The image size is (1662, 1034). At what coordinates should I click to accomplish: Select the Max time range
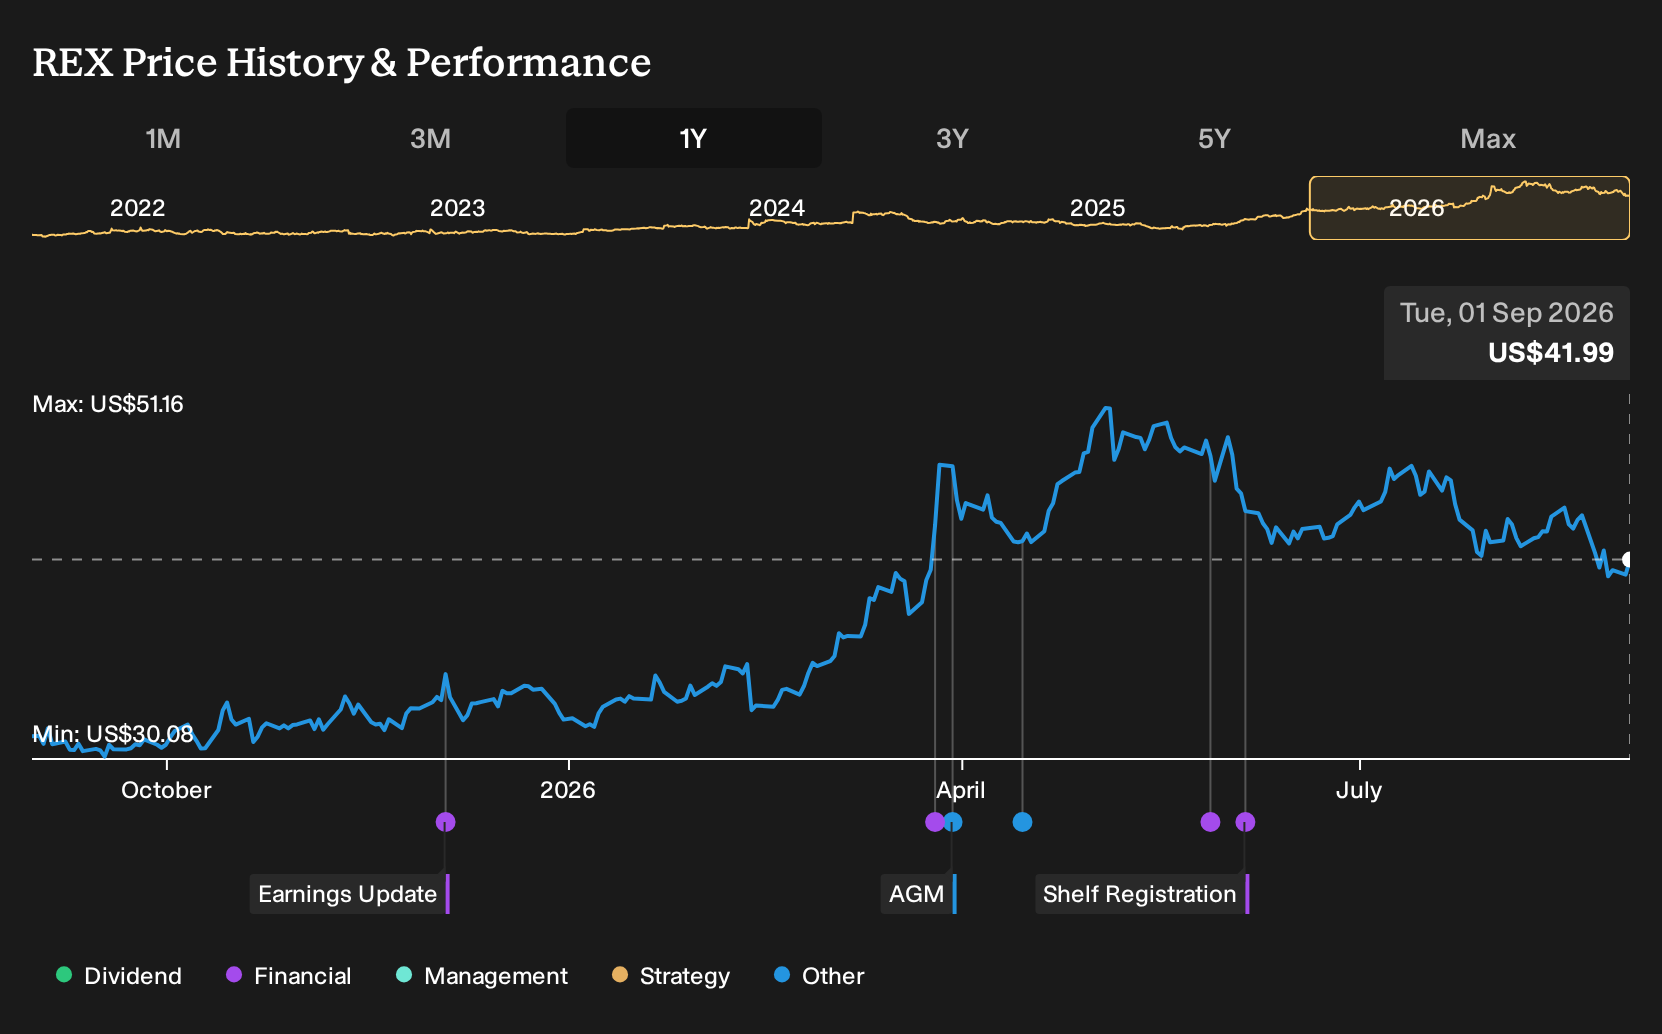click(x=1488, y=138)
